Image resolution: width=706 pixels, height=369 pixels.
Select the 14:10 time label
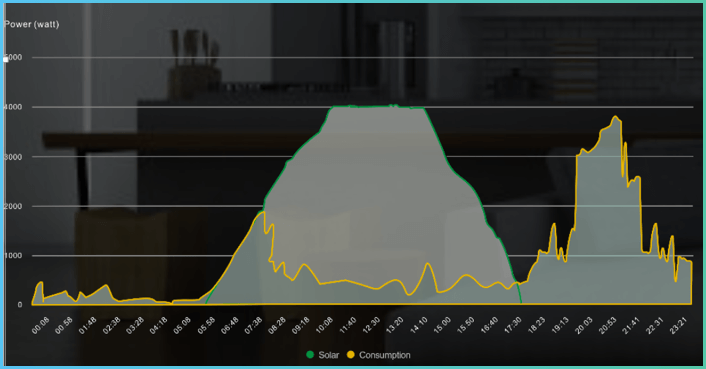coord(419,325)
